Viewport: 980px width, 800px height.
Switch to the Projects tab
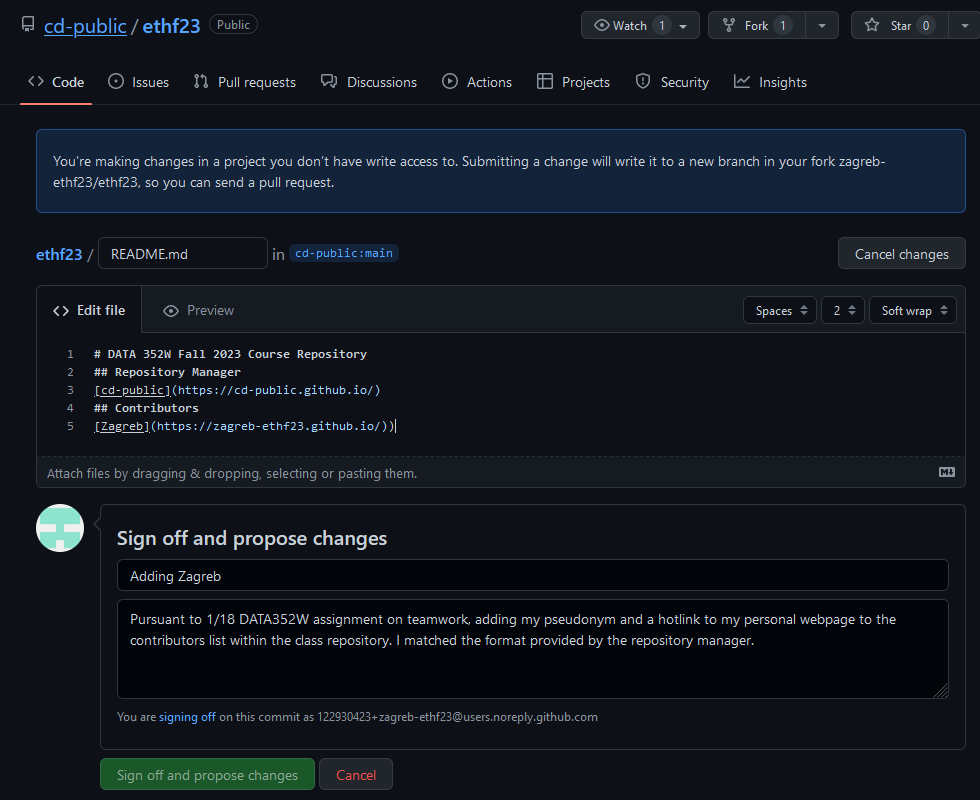pyautogui.click(x=573, y=82)
